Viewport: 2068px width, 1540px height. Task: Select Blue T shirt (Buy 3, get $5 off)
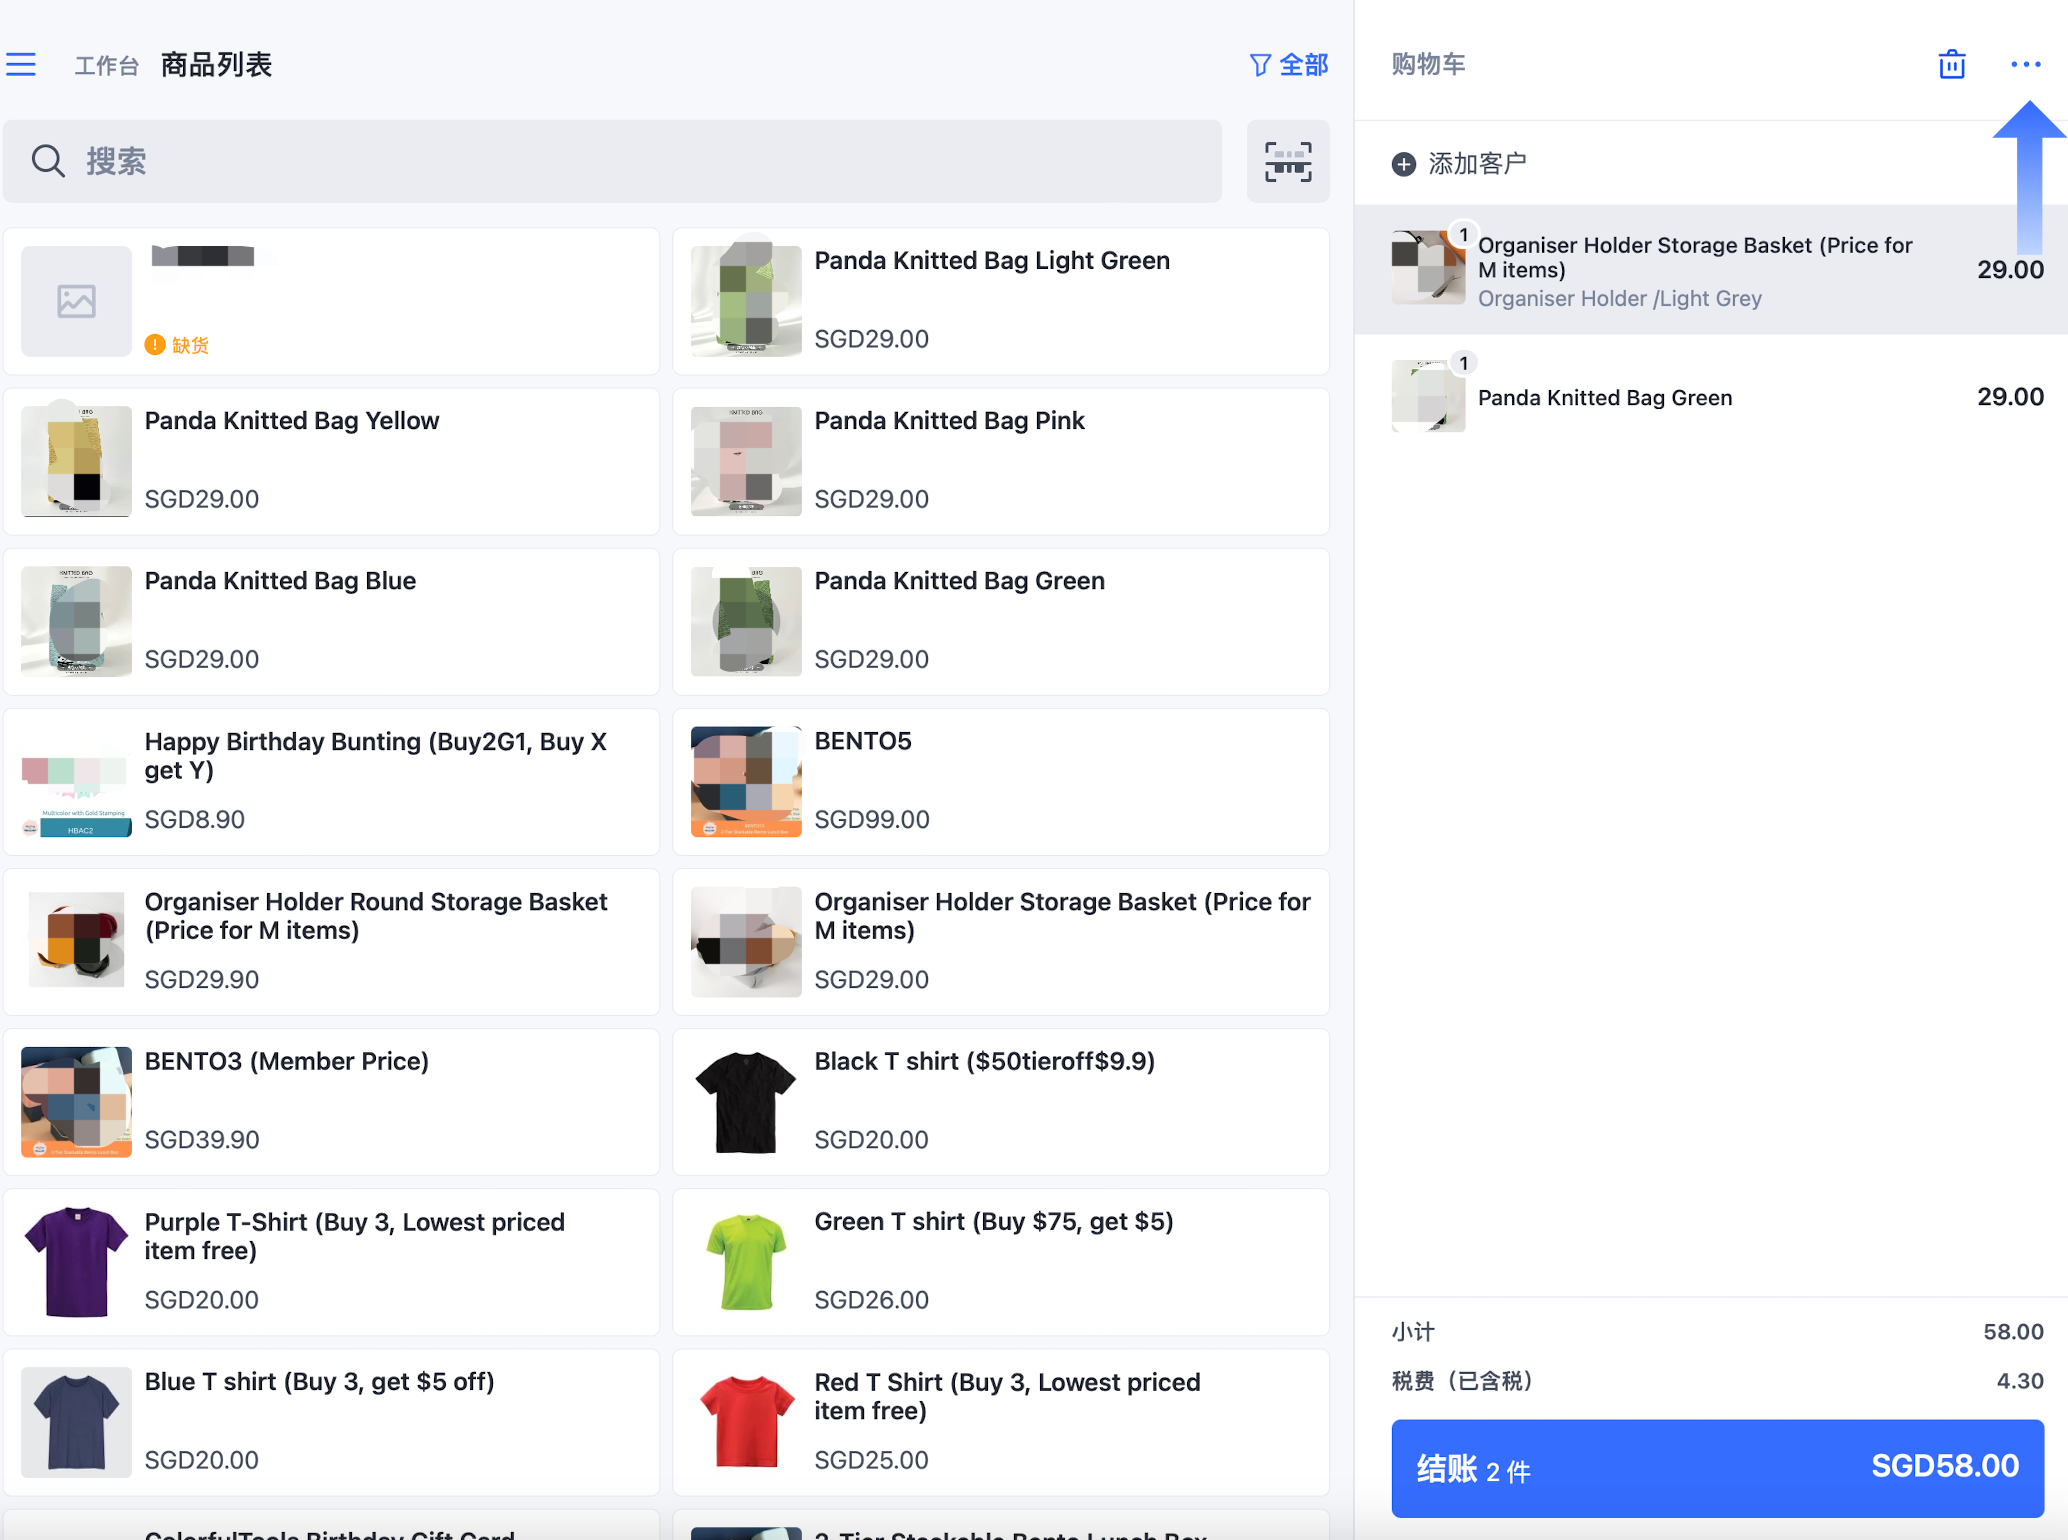coord(331,1422)
